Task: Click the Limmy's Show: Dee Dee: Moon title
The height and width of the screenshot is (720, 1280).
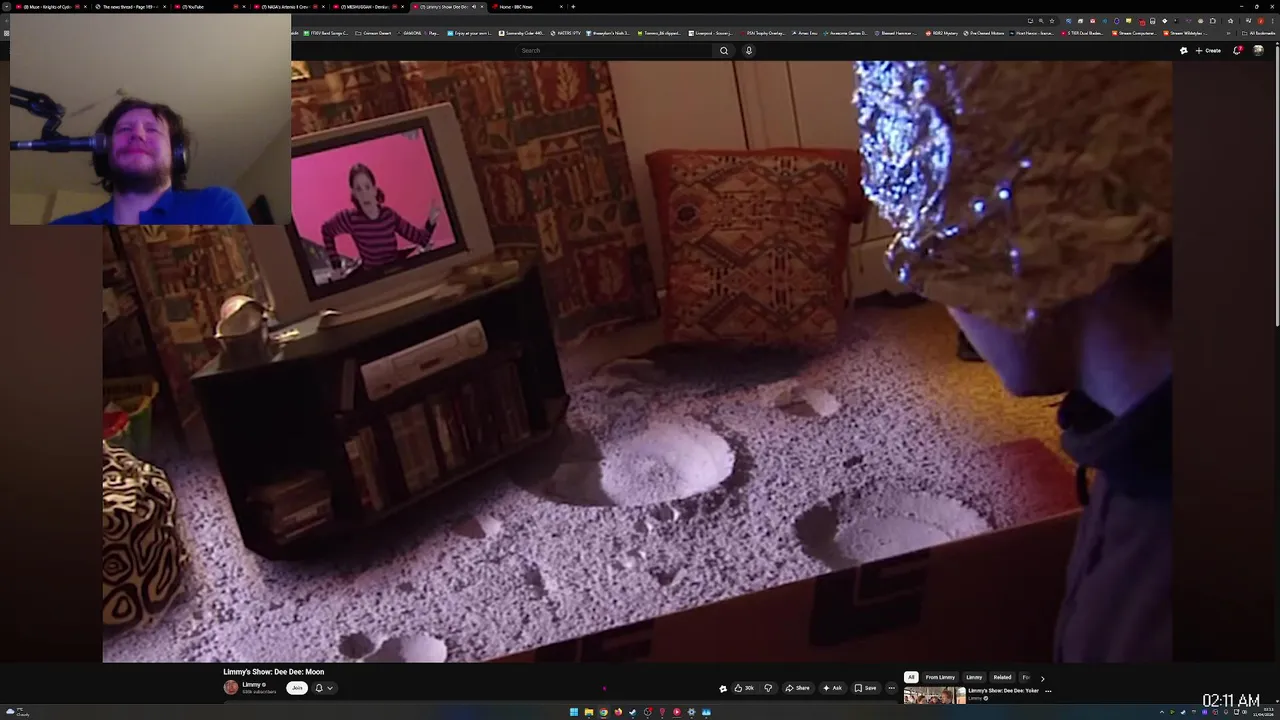Action: click(x=274, y=672)
